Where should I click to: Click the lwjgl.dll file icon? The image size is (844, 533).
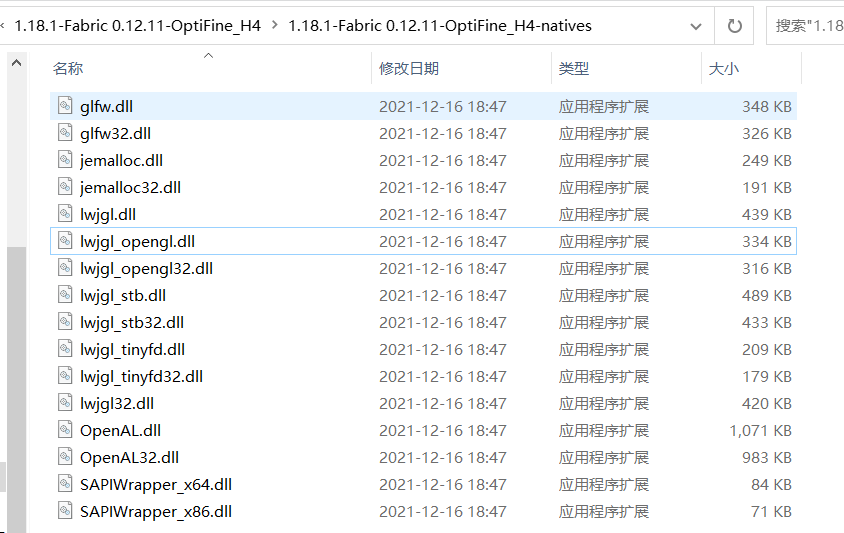click(x=65, y=213)
